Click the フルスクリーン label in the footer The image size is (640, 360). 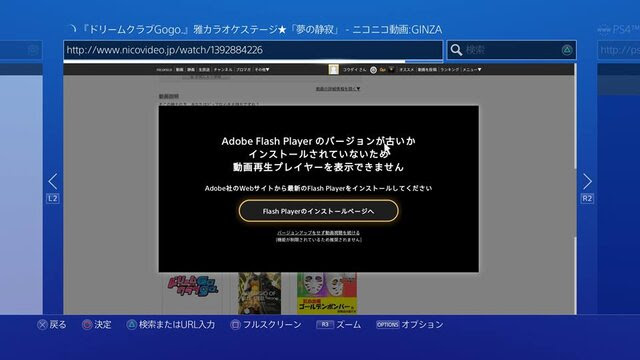[272, 324]
